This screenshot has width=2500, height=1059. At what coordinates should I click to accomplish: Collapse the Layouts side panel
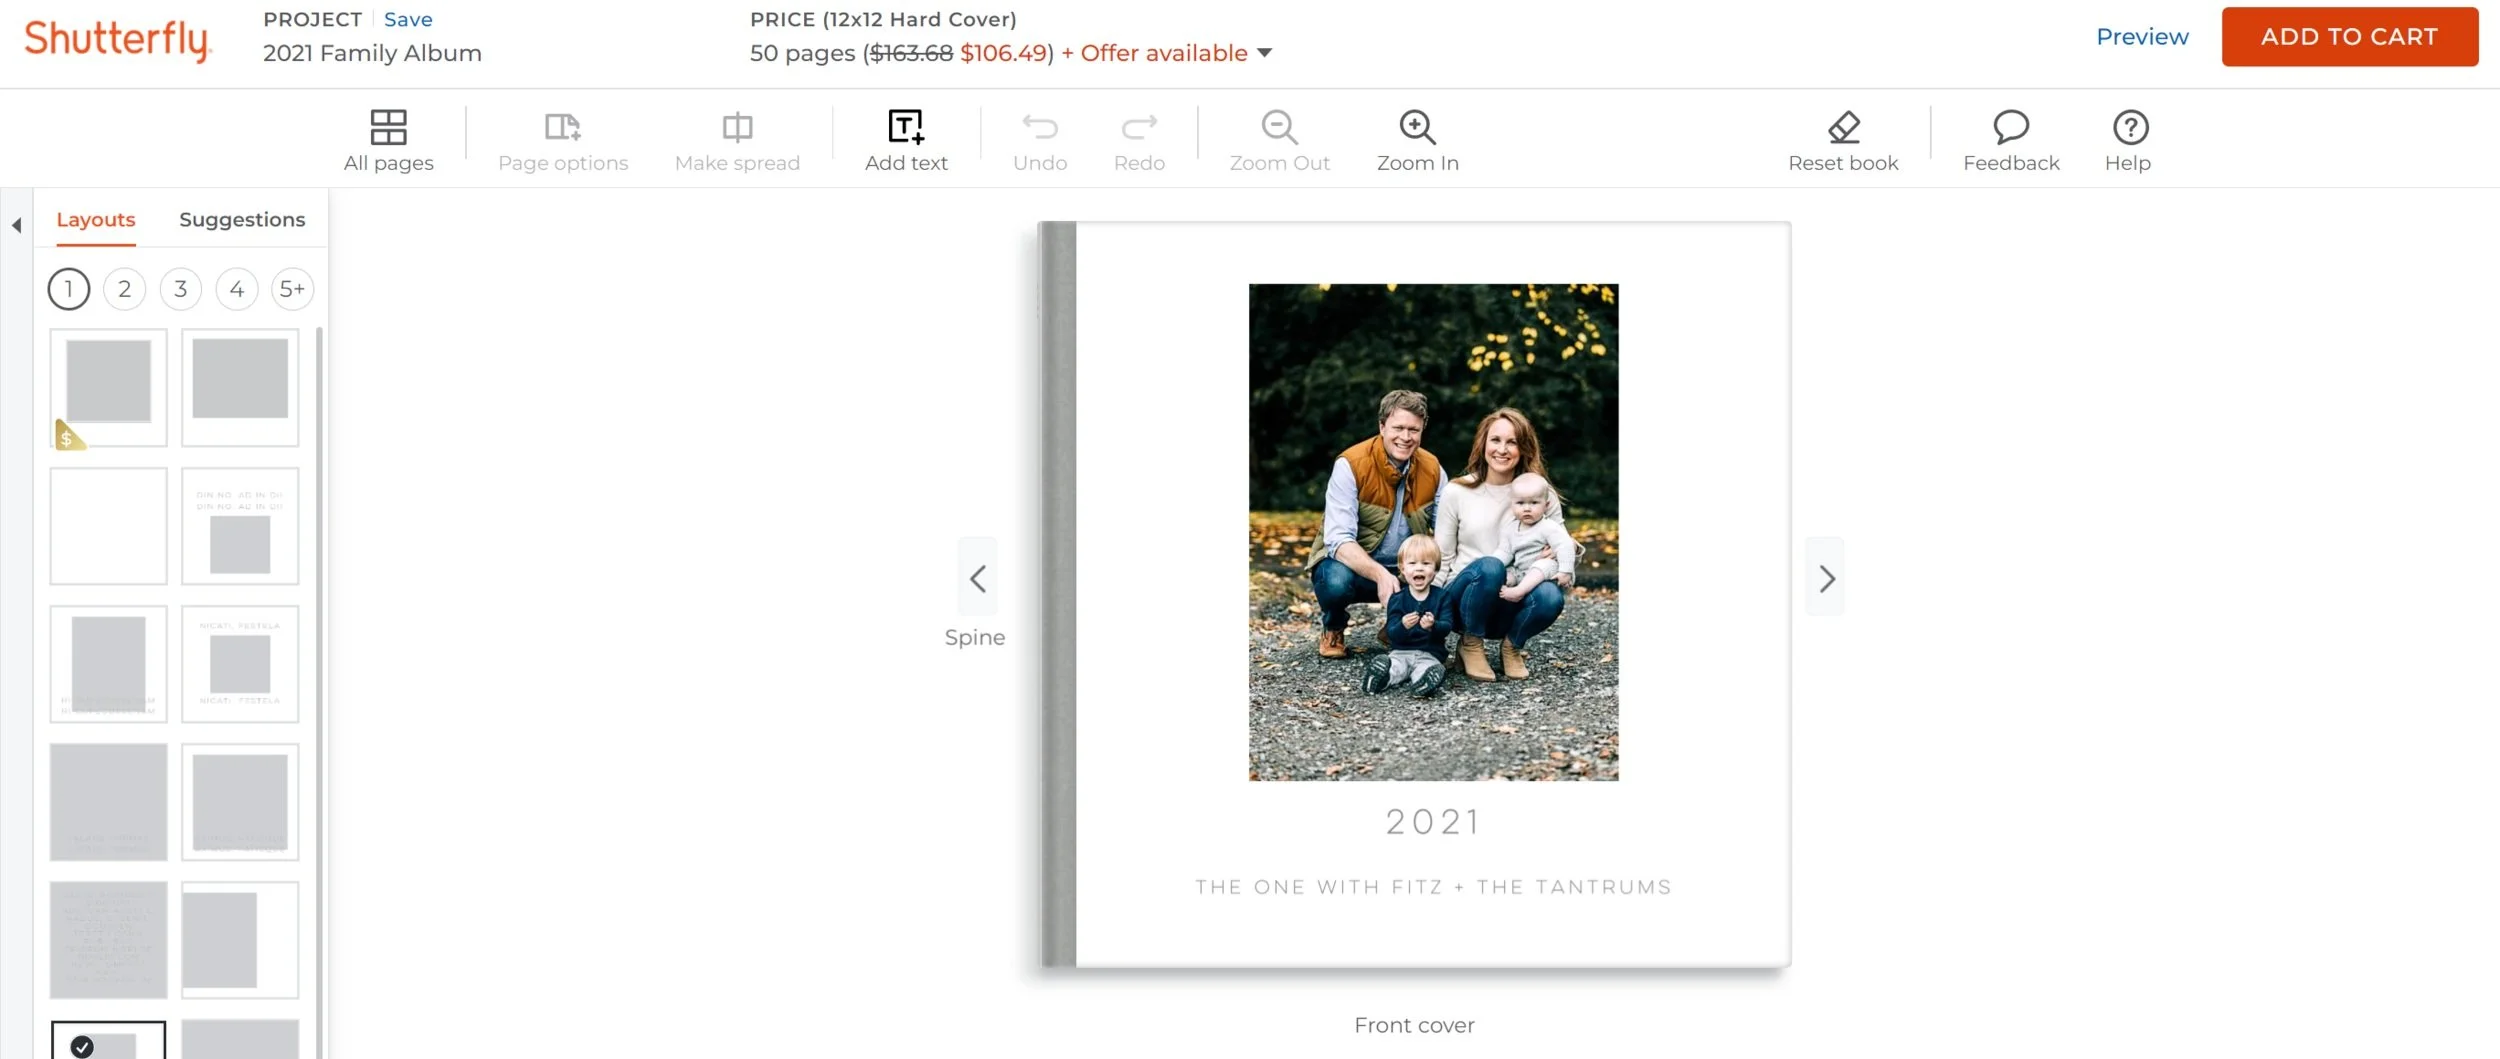pyautogui.click(x=16, y=225)
